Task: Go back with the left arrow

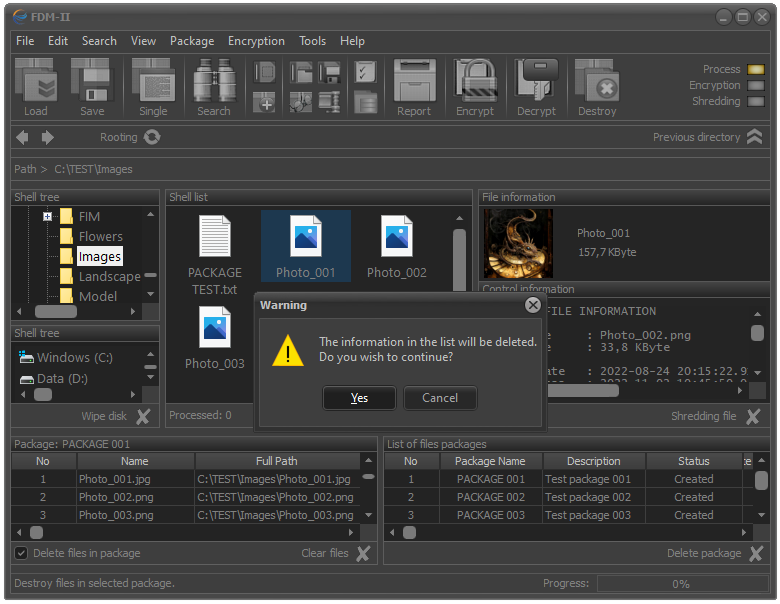Action: 22,137
